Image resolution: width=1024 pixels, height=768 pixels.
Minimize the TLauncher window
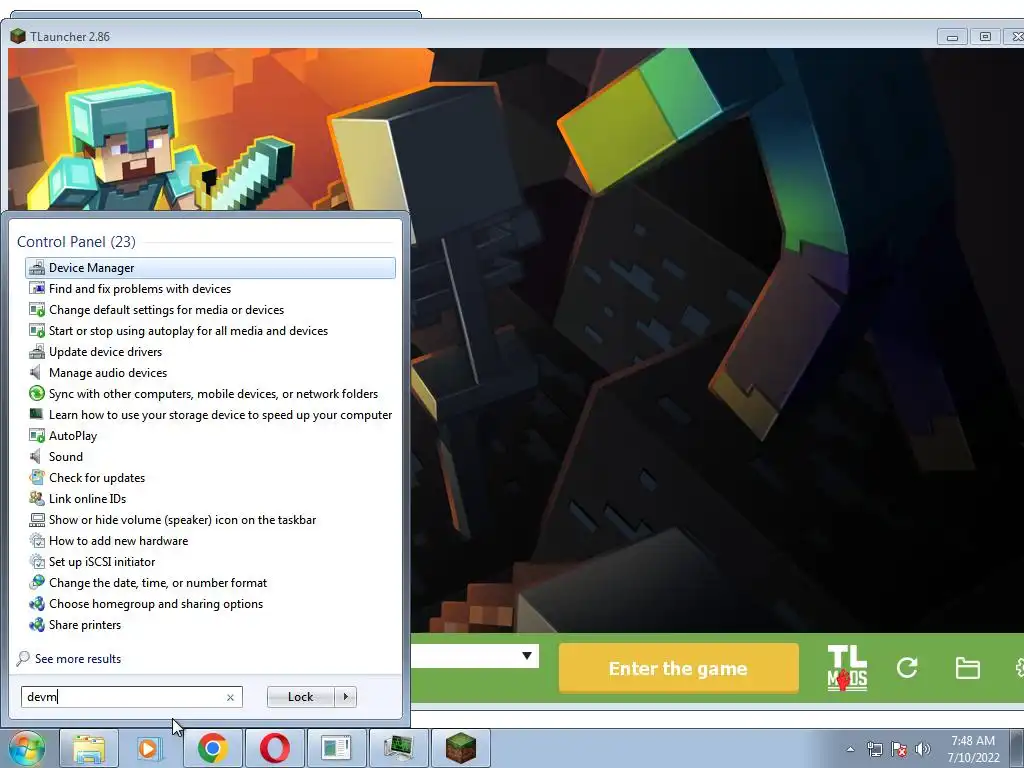tap(952, 37)
